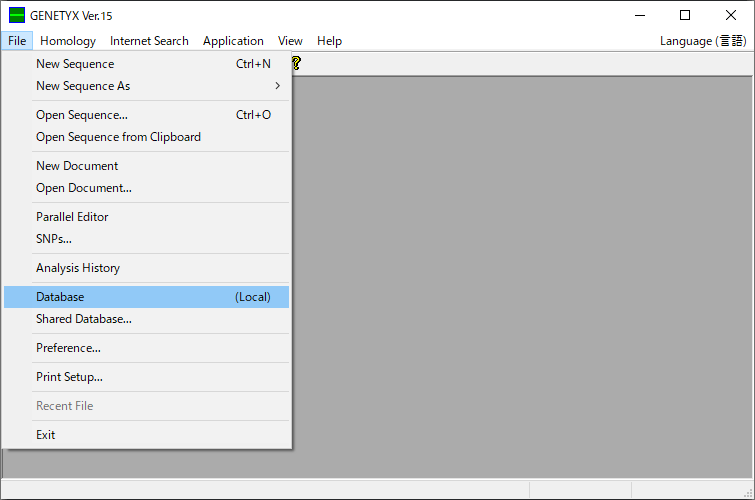The height and width of the screenshot is (500, 755).
Task: Open the Internet Search menu
Action: pyautogui.click(x=149, y=41)
